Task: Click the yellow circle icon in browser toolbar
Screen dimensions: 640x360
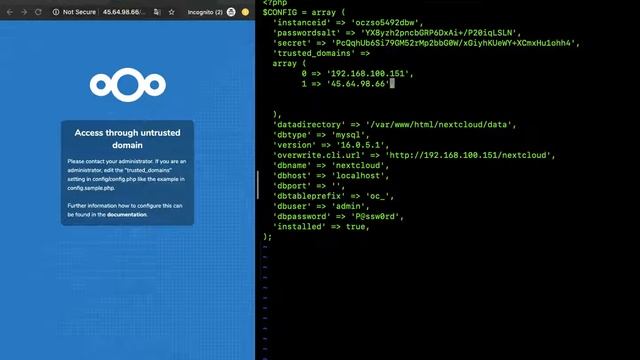Action: (245, 12)
